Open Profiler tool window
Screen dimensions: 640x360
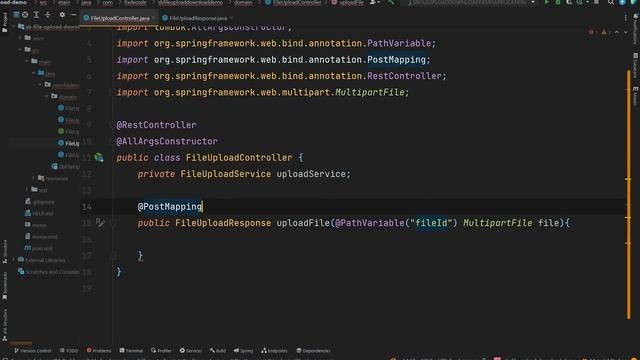pos(161,351)
